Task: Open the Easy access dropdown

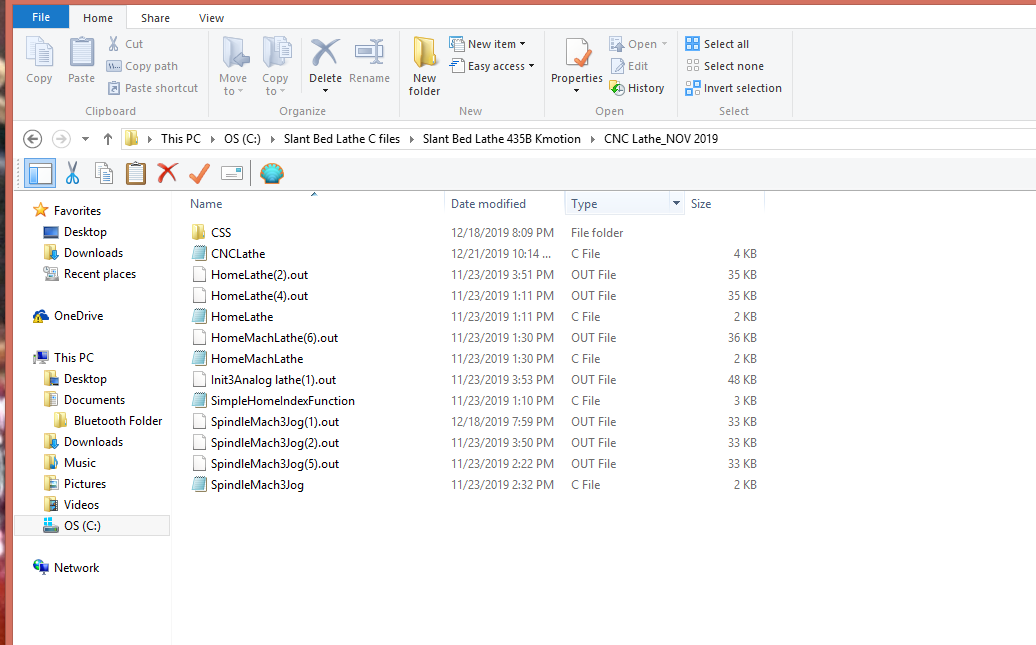Action: (492, 66)
